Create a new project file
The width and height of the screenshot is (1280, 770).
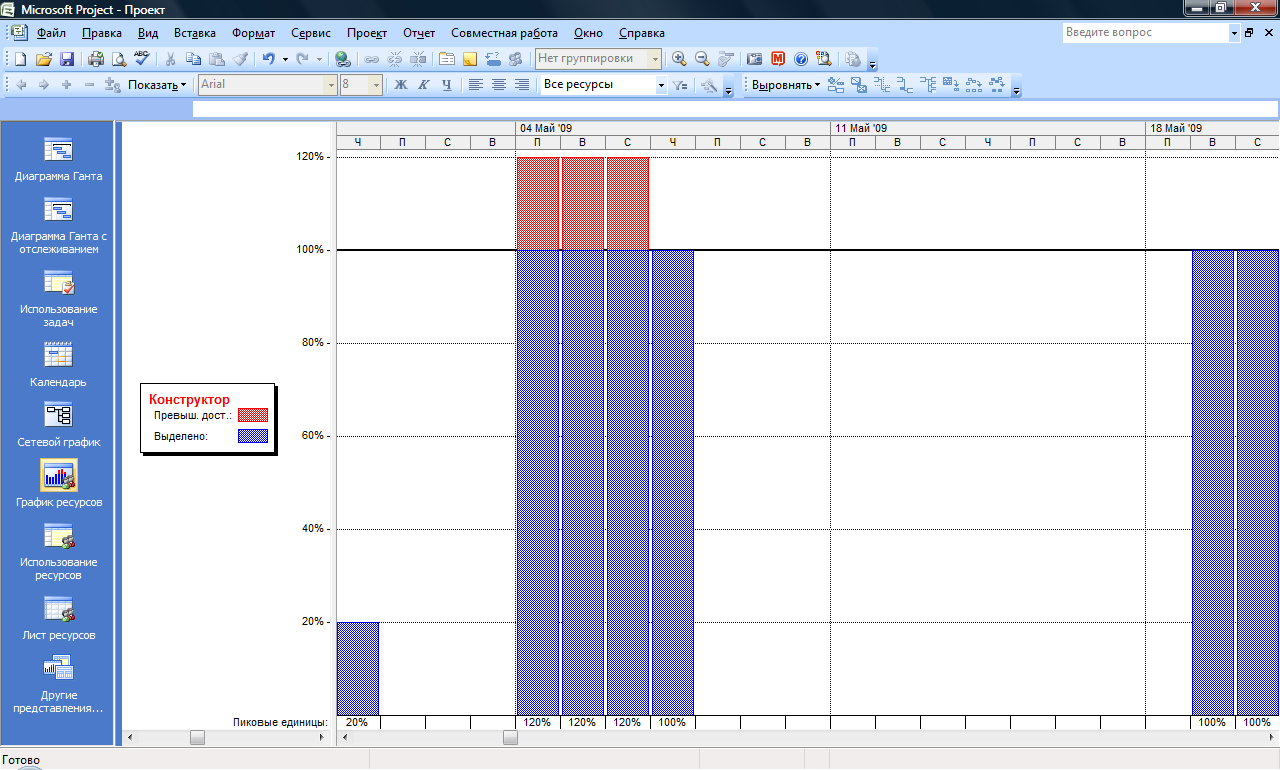20,59
